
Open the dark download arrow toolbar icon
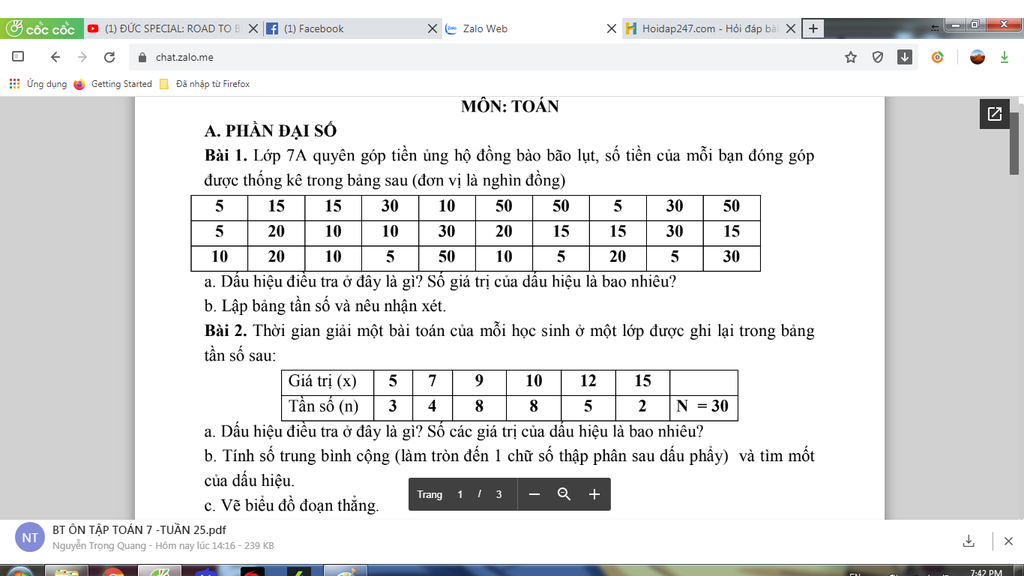pos(904,57)
